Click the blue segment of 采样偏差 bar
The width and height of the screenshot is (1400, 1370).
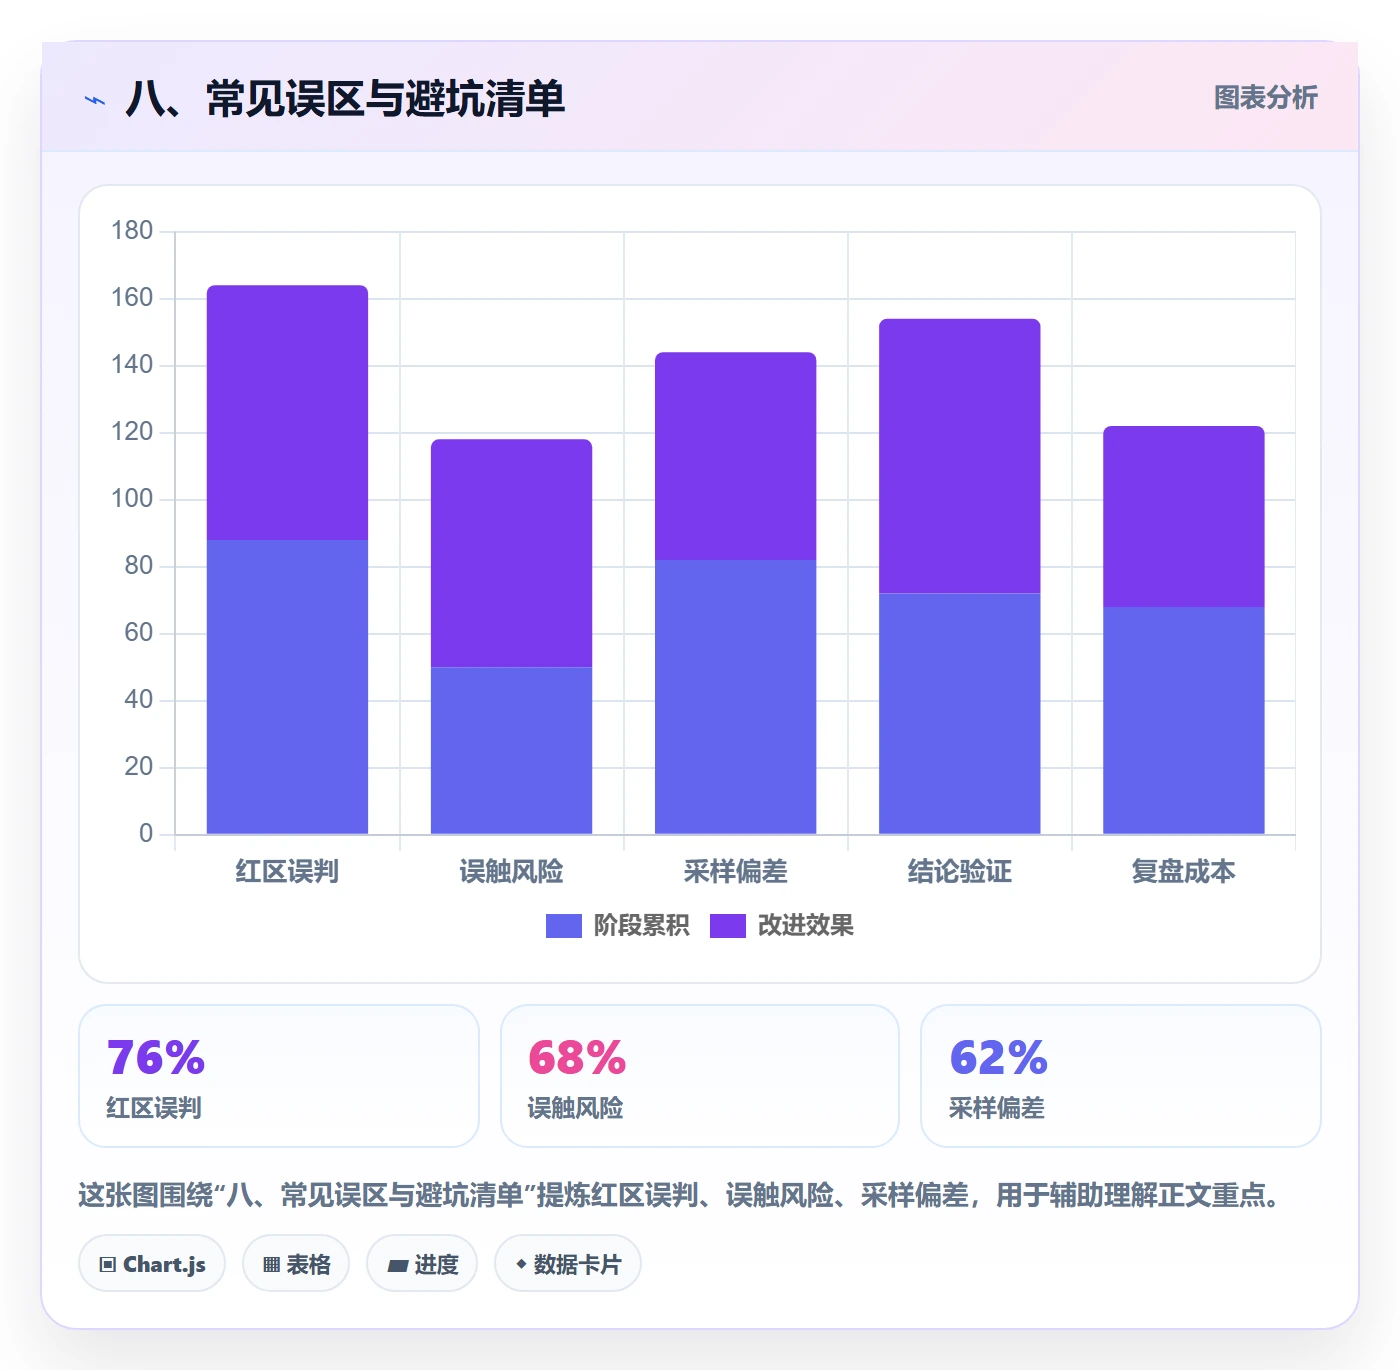pos(735,697)
